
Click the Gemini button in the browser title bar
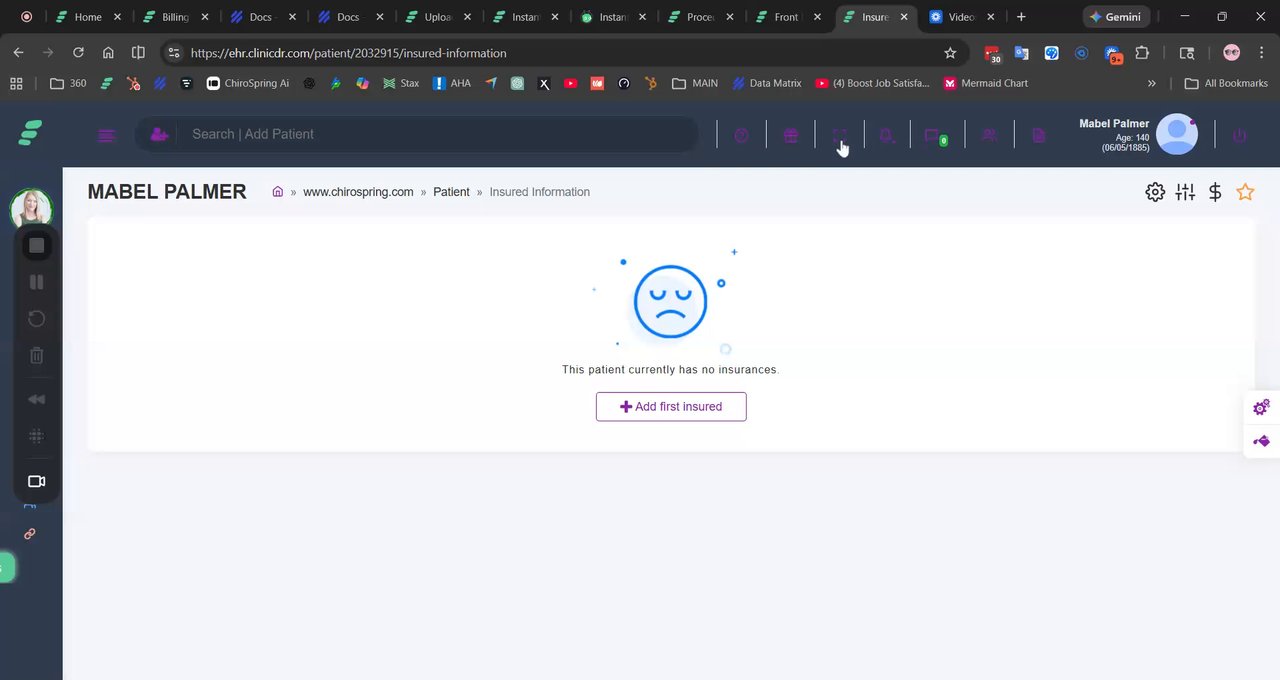(x=1115, y=17)
